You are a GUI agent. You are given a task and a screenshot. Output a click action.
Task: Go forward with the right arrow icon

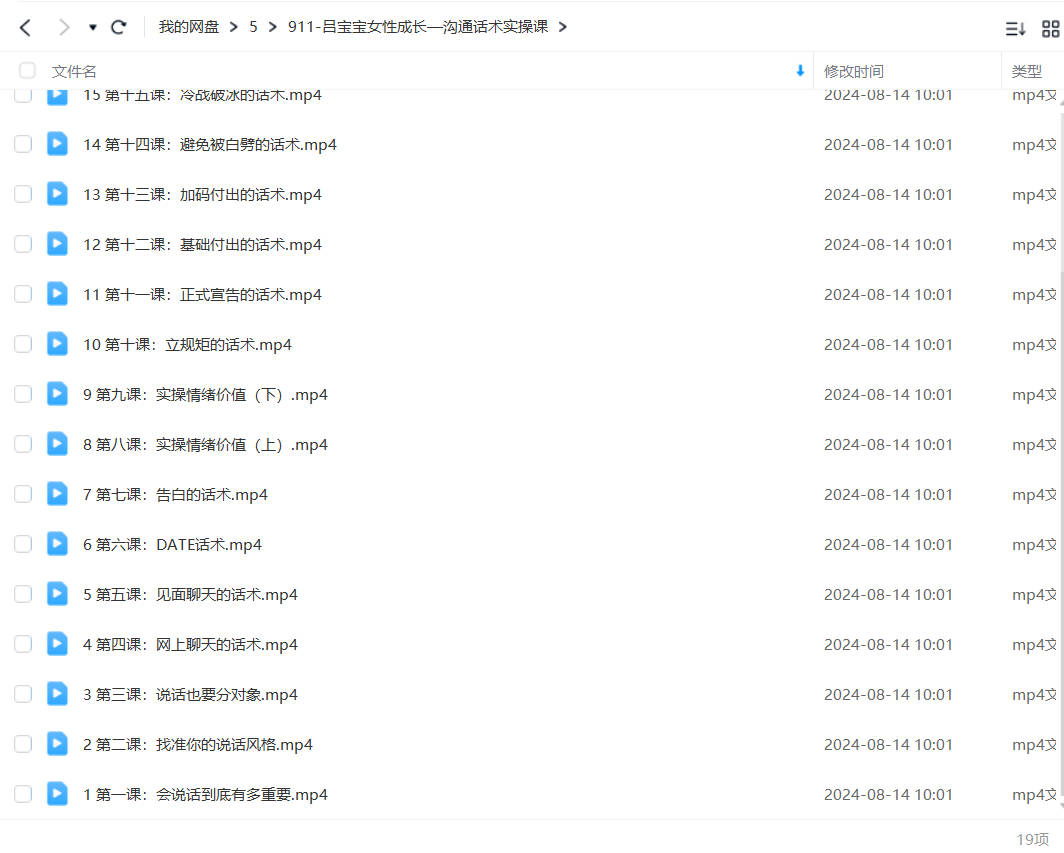tap(64, 27)
